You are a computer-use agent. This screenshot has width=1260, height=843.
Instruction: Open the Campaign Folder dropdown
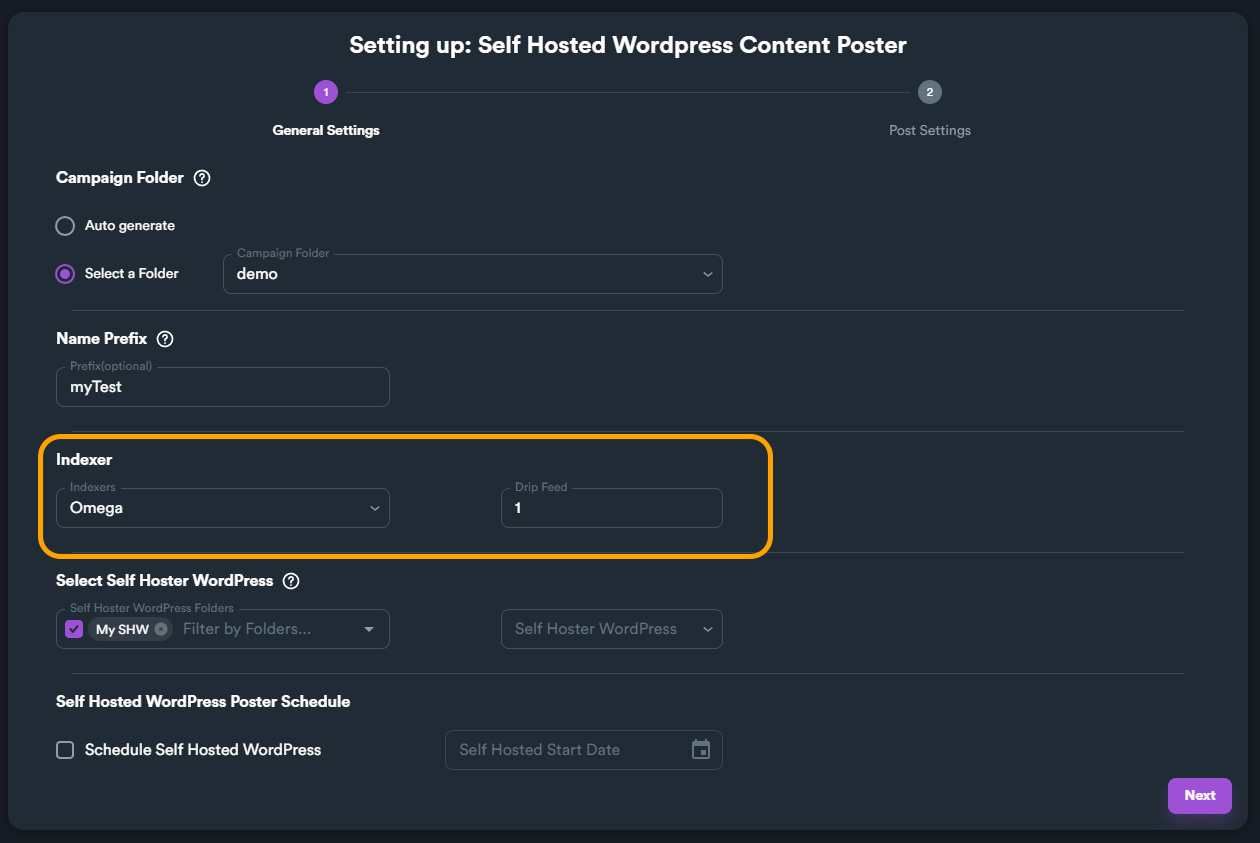tap(472, 274)
